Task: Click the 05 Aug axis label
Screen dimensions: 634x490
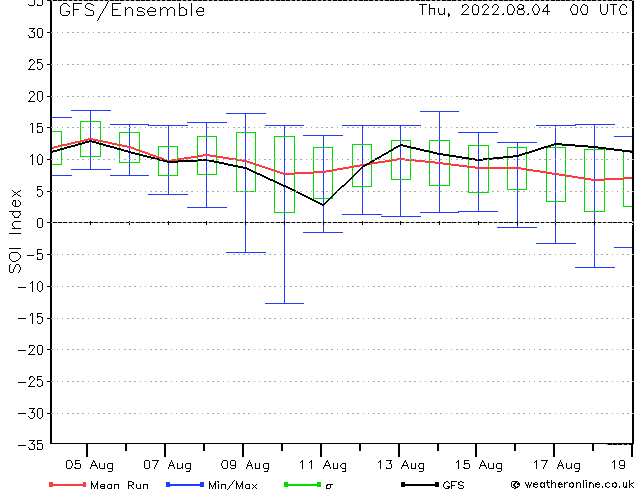Action: pos(89,465)
